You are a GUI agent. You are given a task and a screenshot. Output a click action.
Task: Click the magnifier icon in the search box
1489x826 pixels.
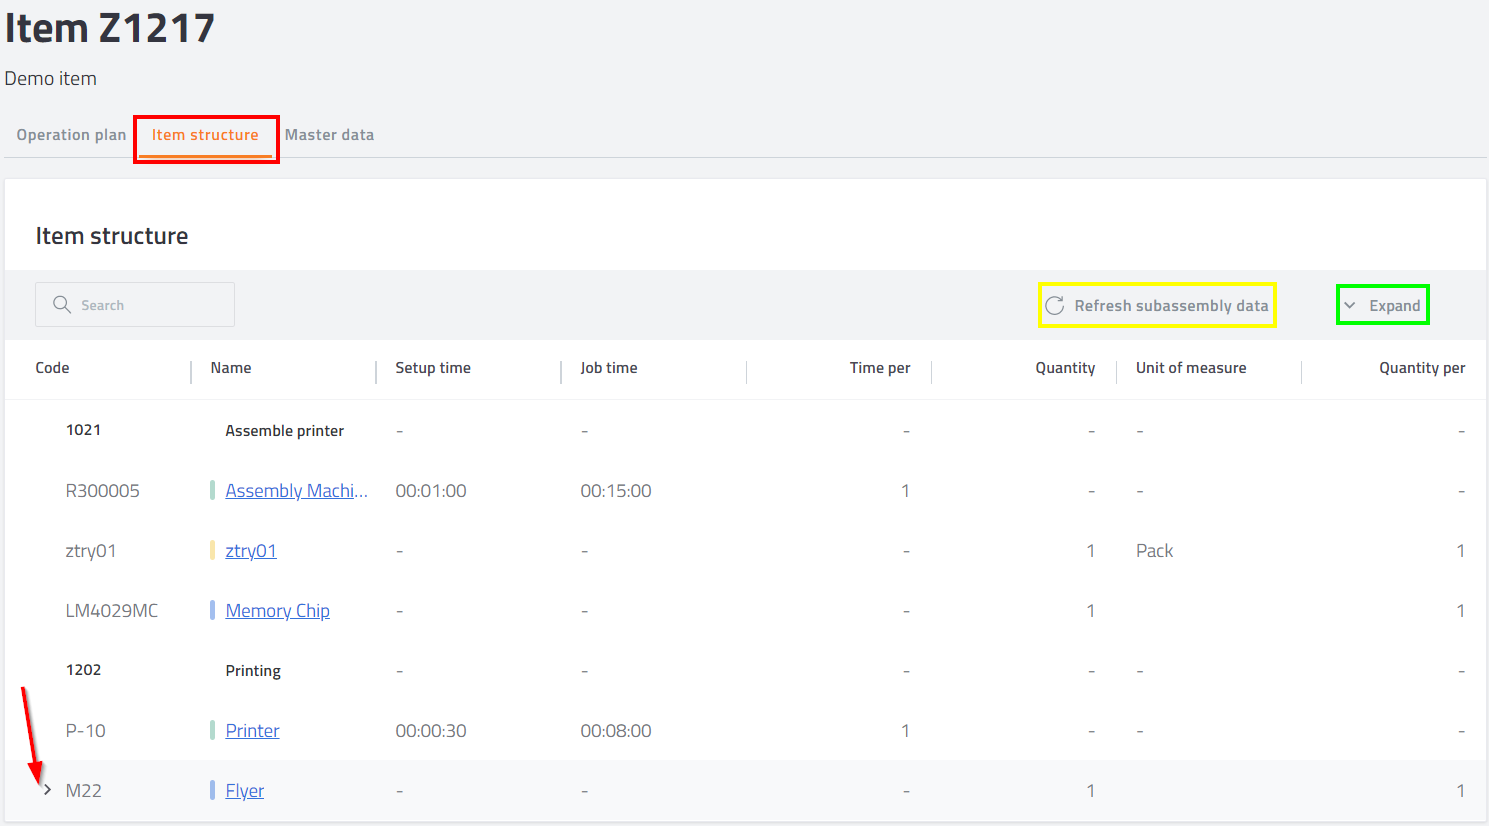click(62, 304)
